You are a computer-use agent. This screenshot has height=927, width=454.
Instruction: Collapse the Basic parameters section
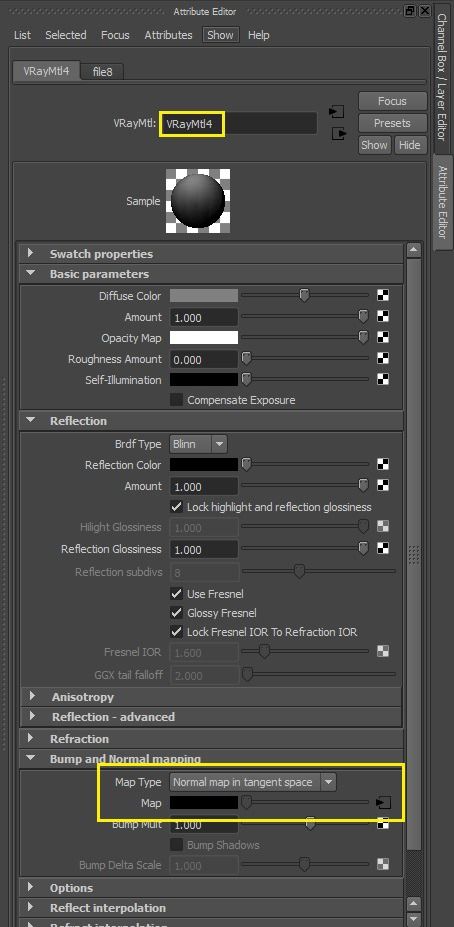[31, 274]
